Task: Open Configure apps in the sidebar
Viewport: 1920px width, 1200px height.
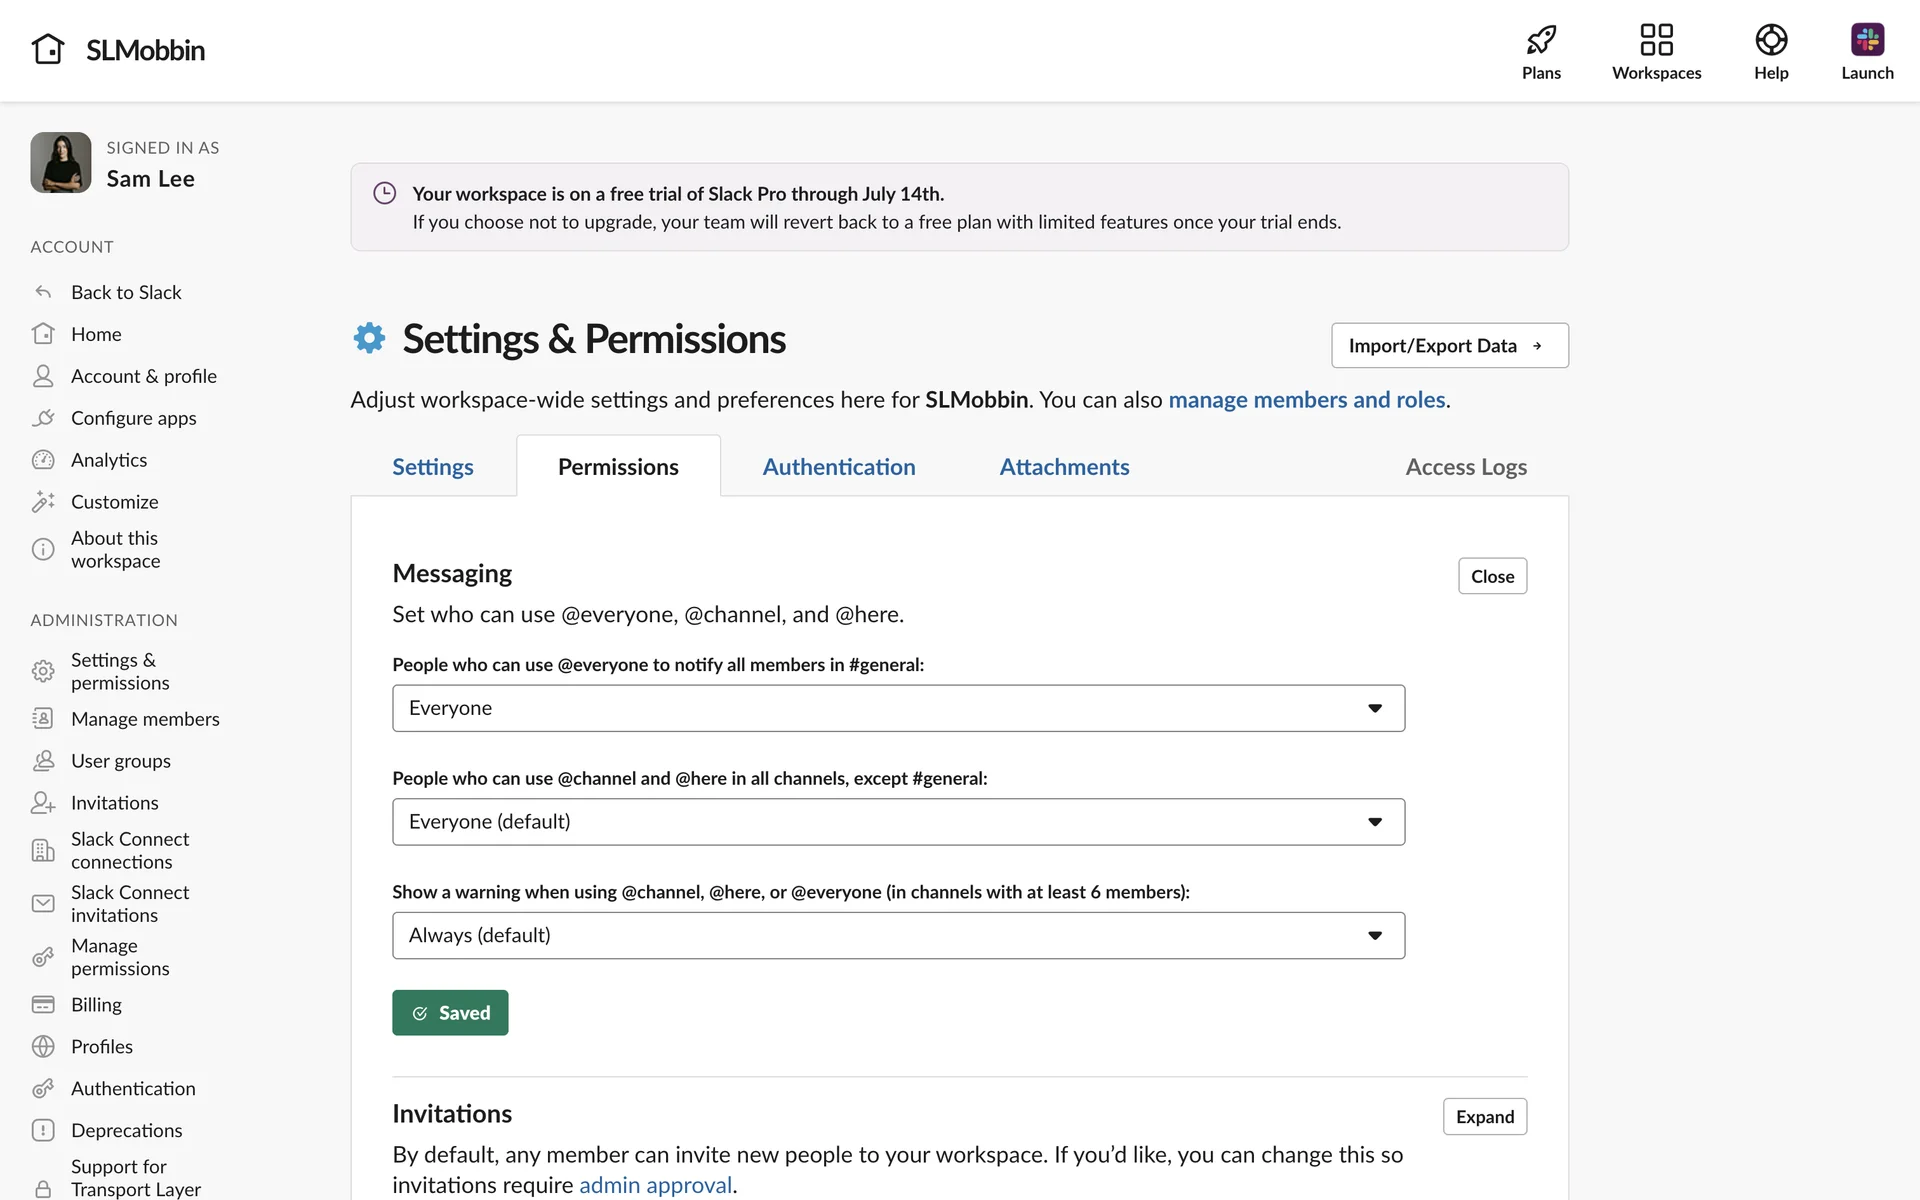Action: point(133,418)
